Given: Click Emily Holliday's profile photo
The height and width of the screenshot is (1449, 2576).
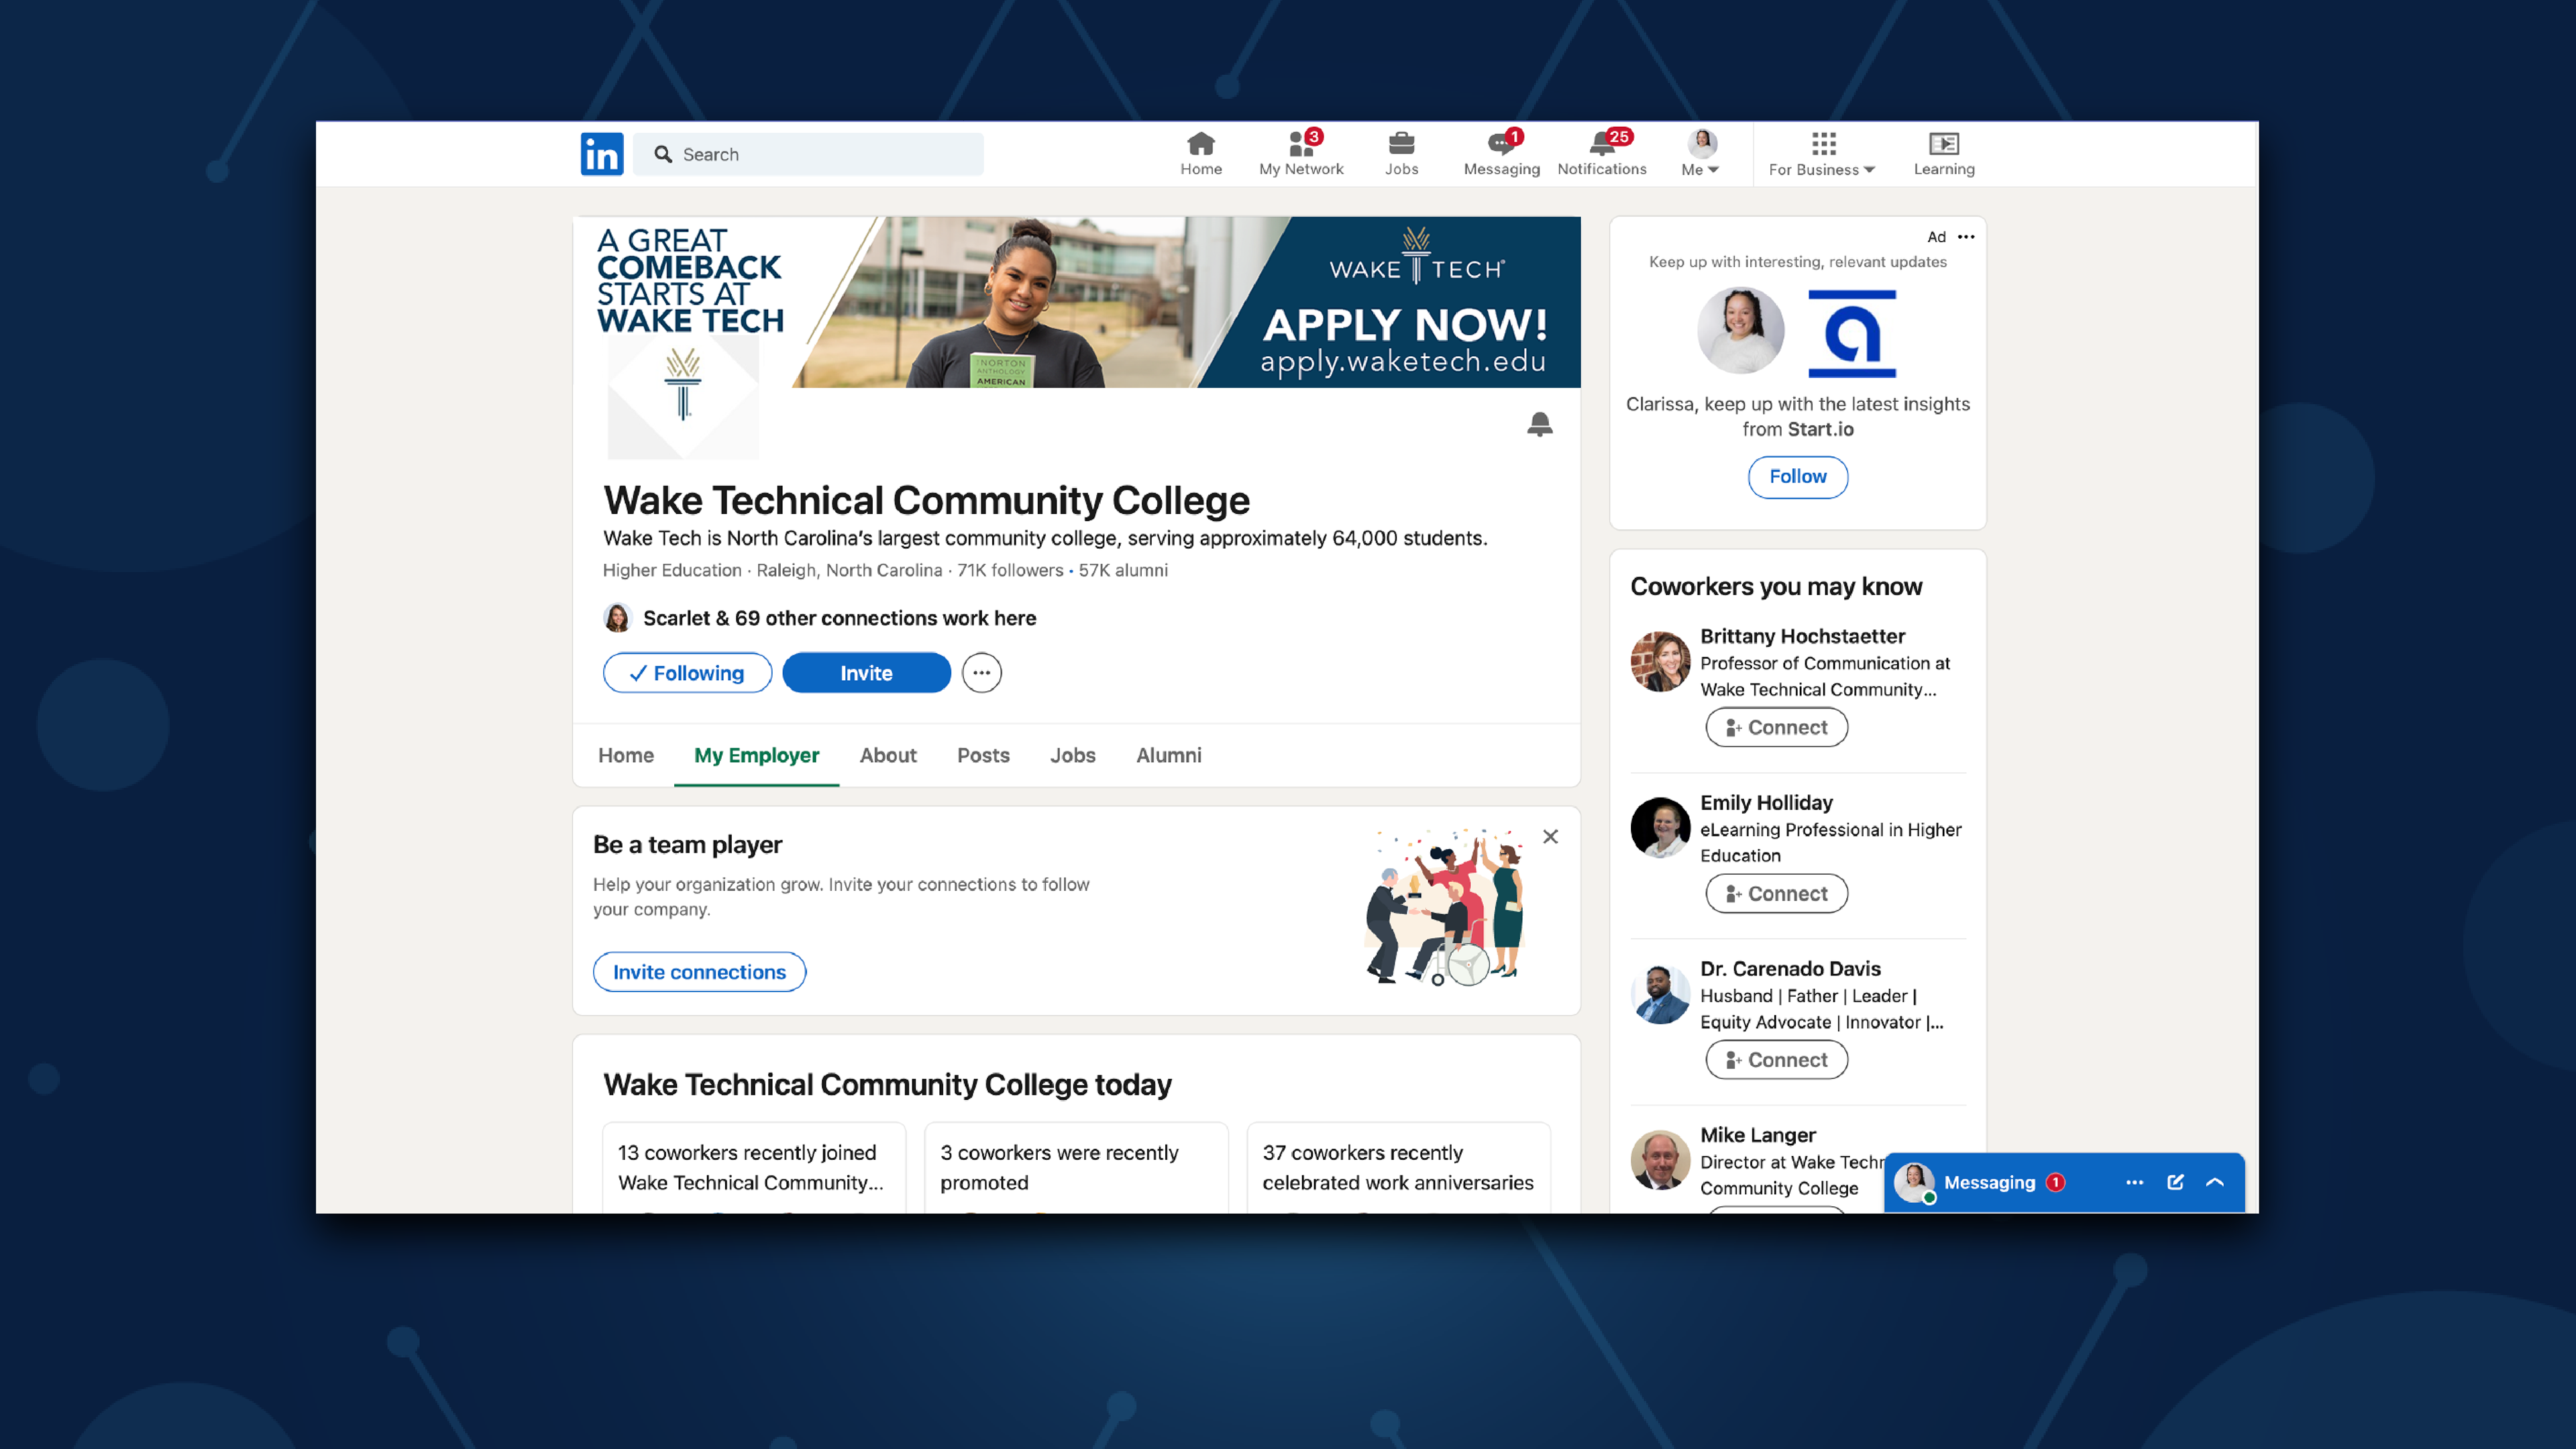Looking at the screenshot, I should tap(1660, 827).
